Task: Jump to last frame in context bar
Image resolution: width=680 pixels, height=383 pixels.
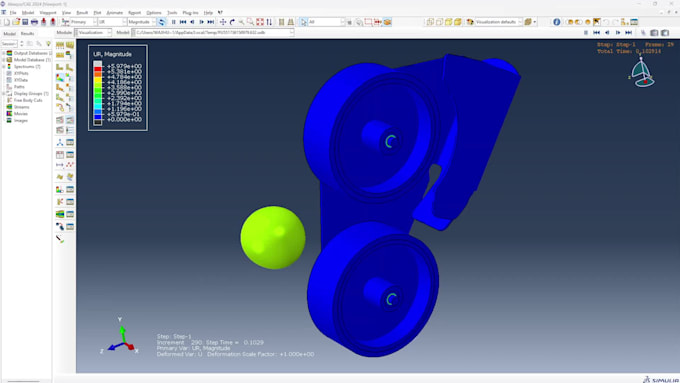Action: click(628, 33)
